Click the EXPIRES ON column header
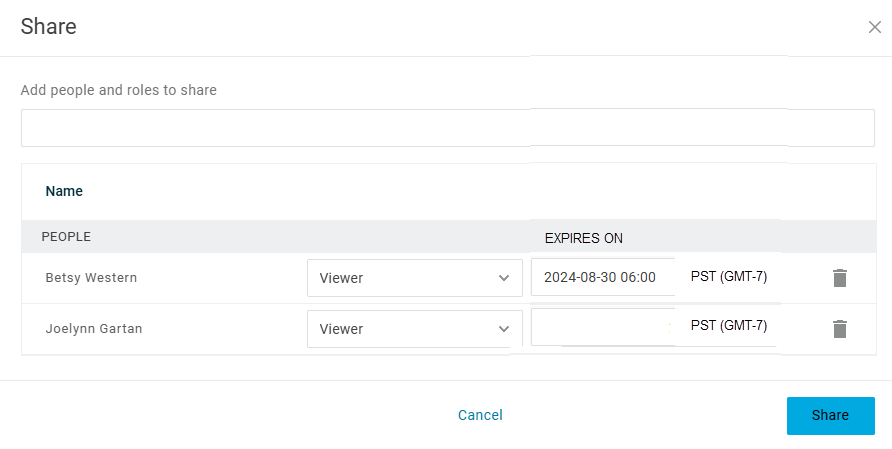This screenshot has width=892, height=449. point(583,238)
